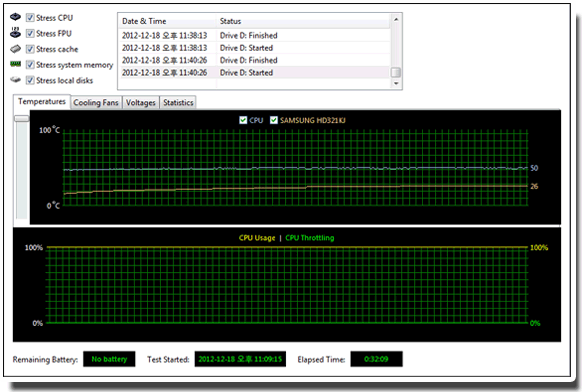Click the CPU chip icon beside Stress CPU

(15, 17)
